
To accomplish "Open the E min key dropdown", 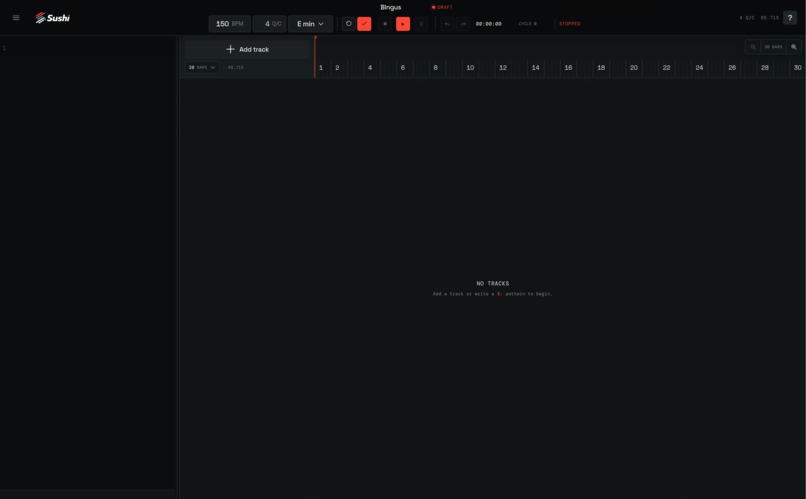I will (x=310, y=24).
